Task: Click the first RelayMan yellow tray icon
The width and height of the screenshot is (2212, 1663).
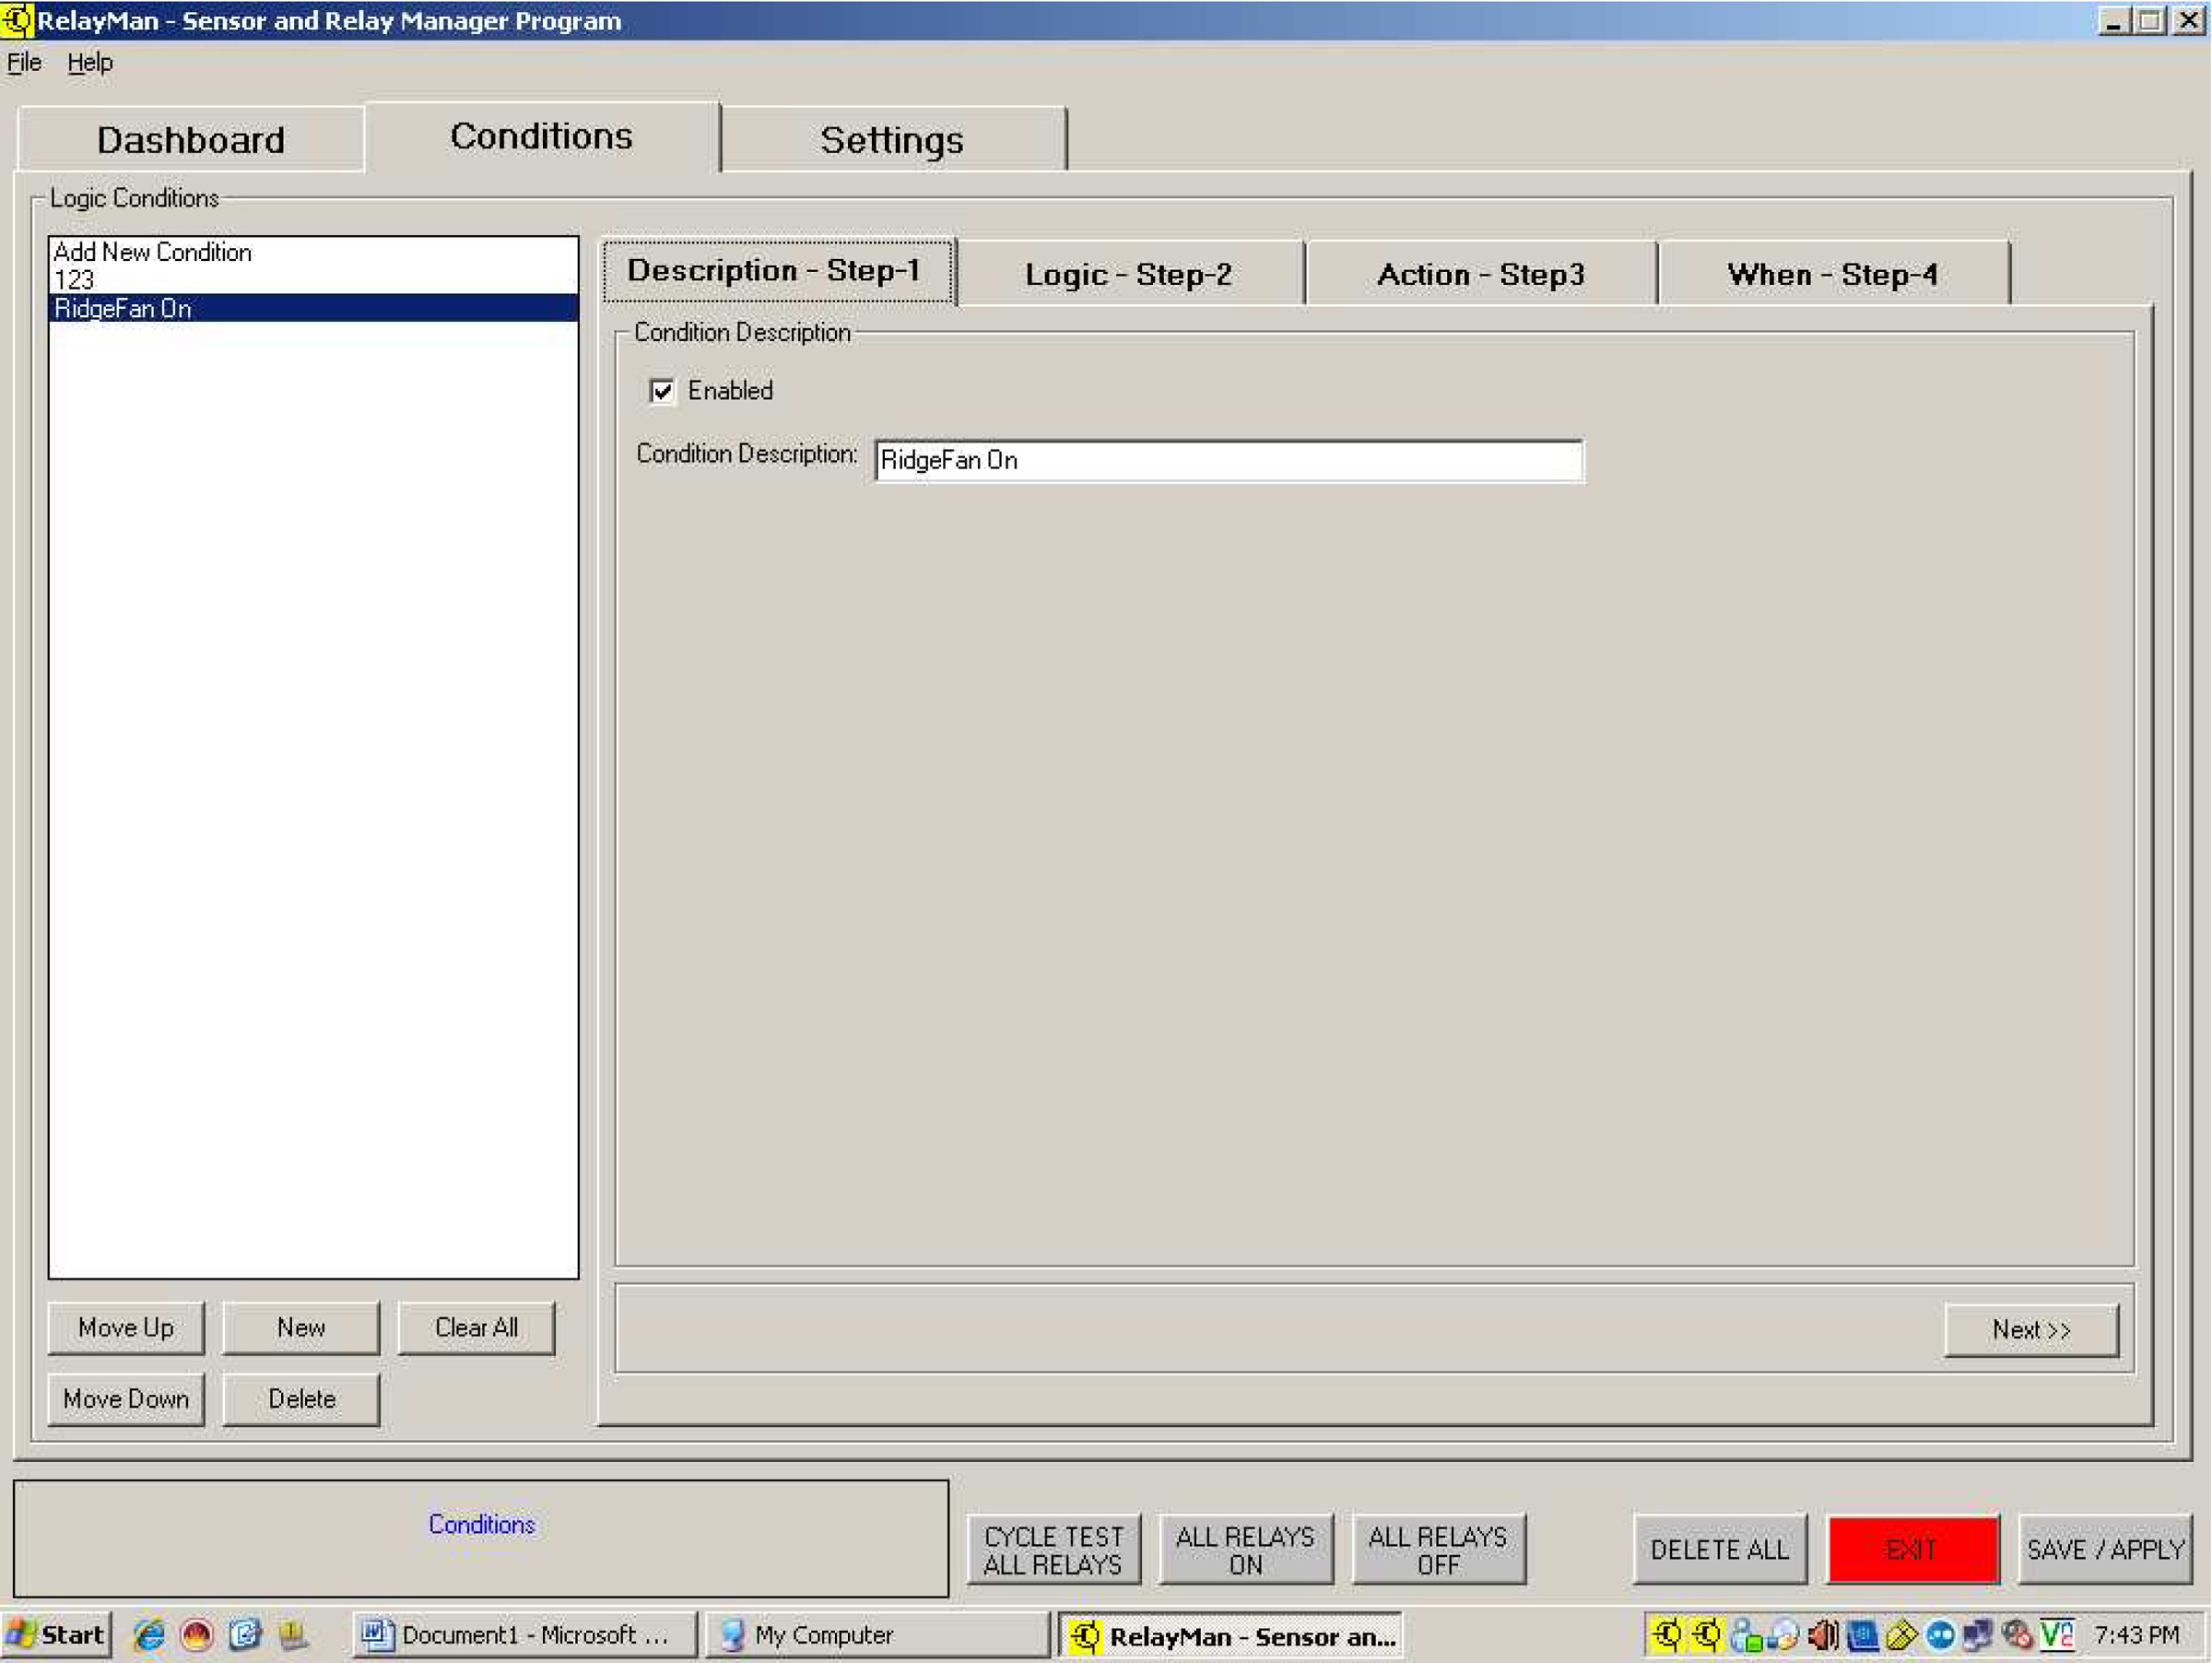Action: [x=1666, y=1635]
